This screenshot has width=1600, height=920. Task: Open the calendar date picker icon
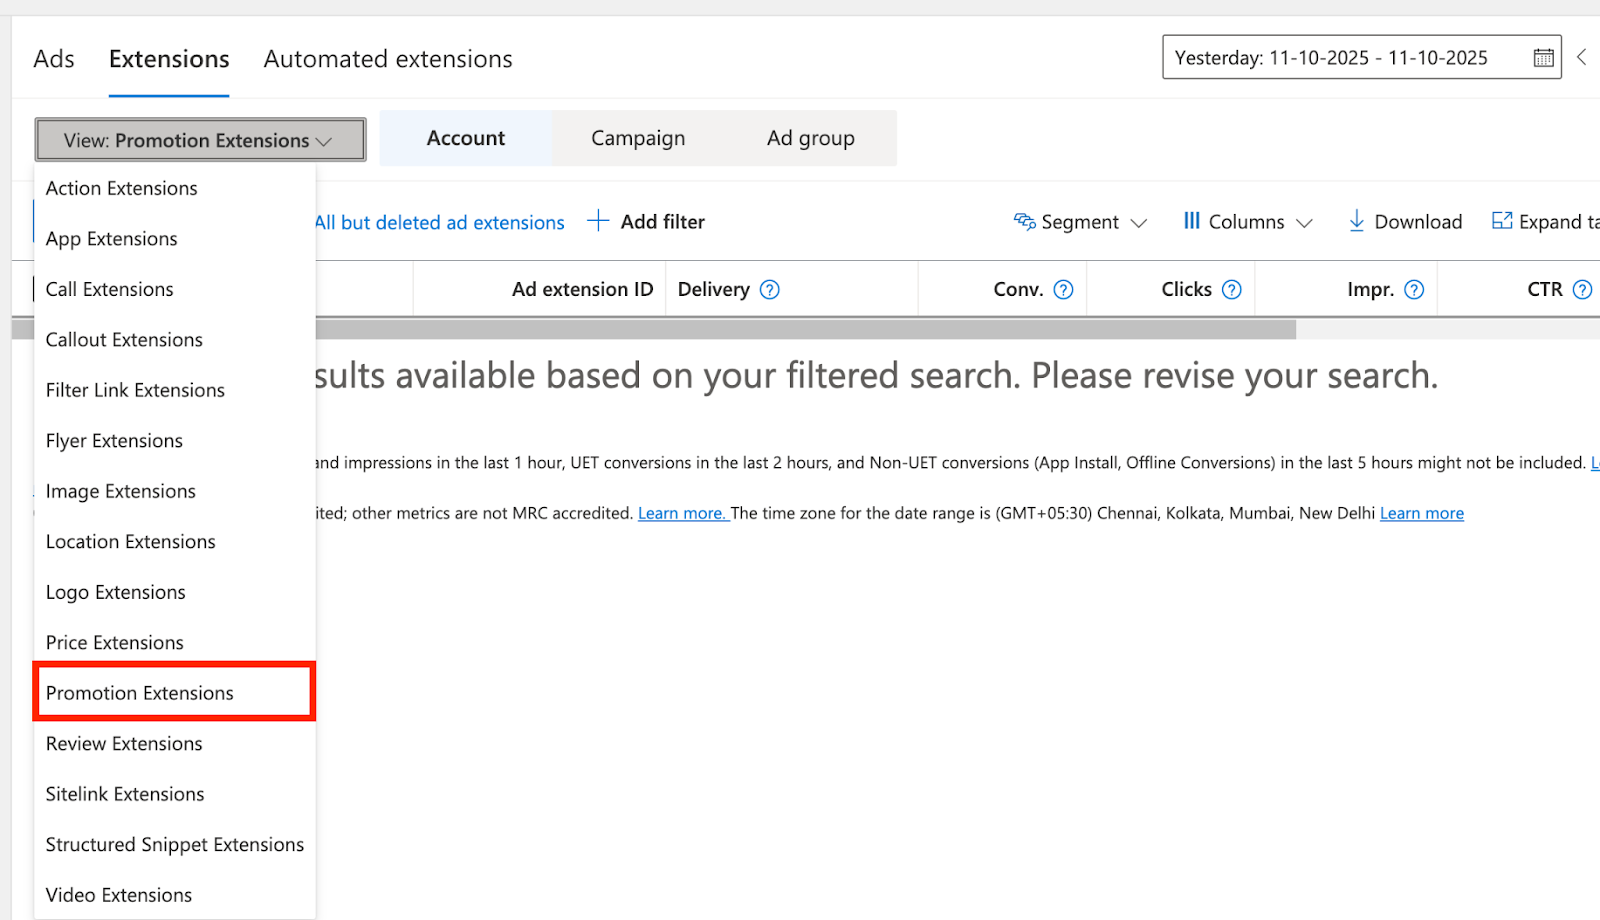pyautogui.click(x=1543, y=58)
